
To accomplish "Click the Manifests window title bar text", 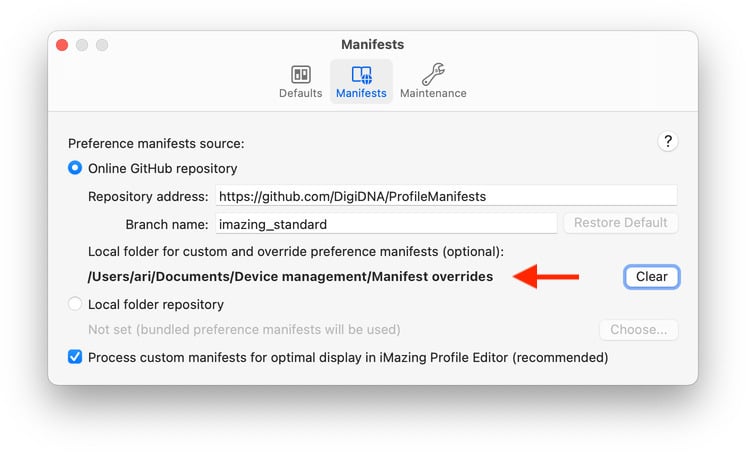I will click(x=372, y=45).
